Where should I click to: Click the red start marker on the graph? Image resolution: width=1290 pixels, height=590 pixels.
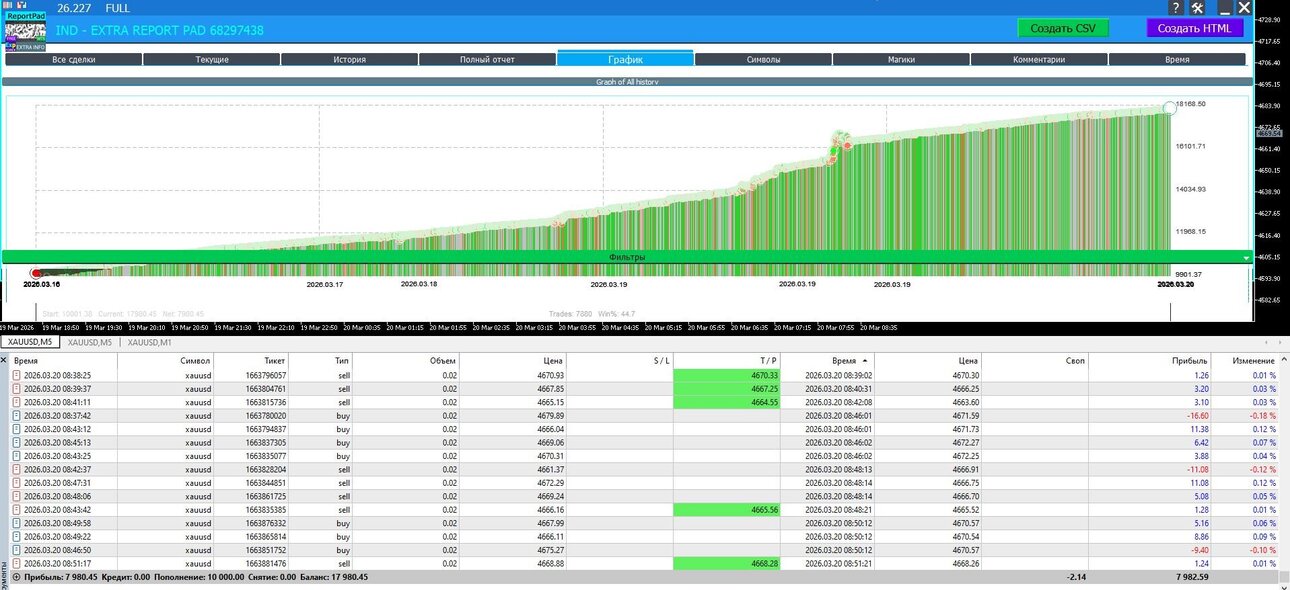[37, 273]
